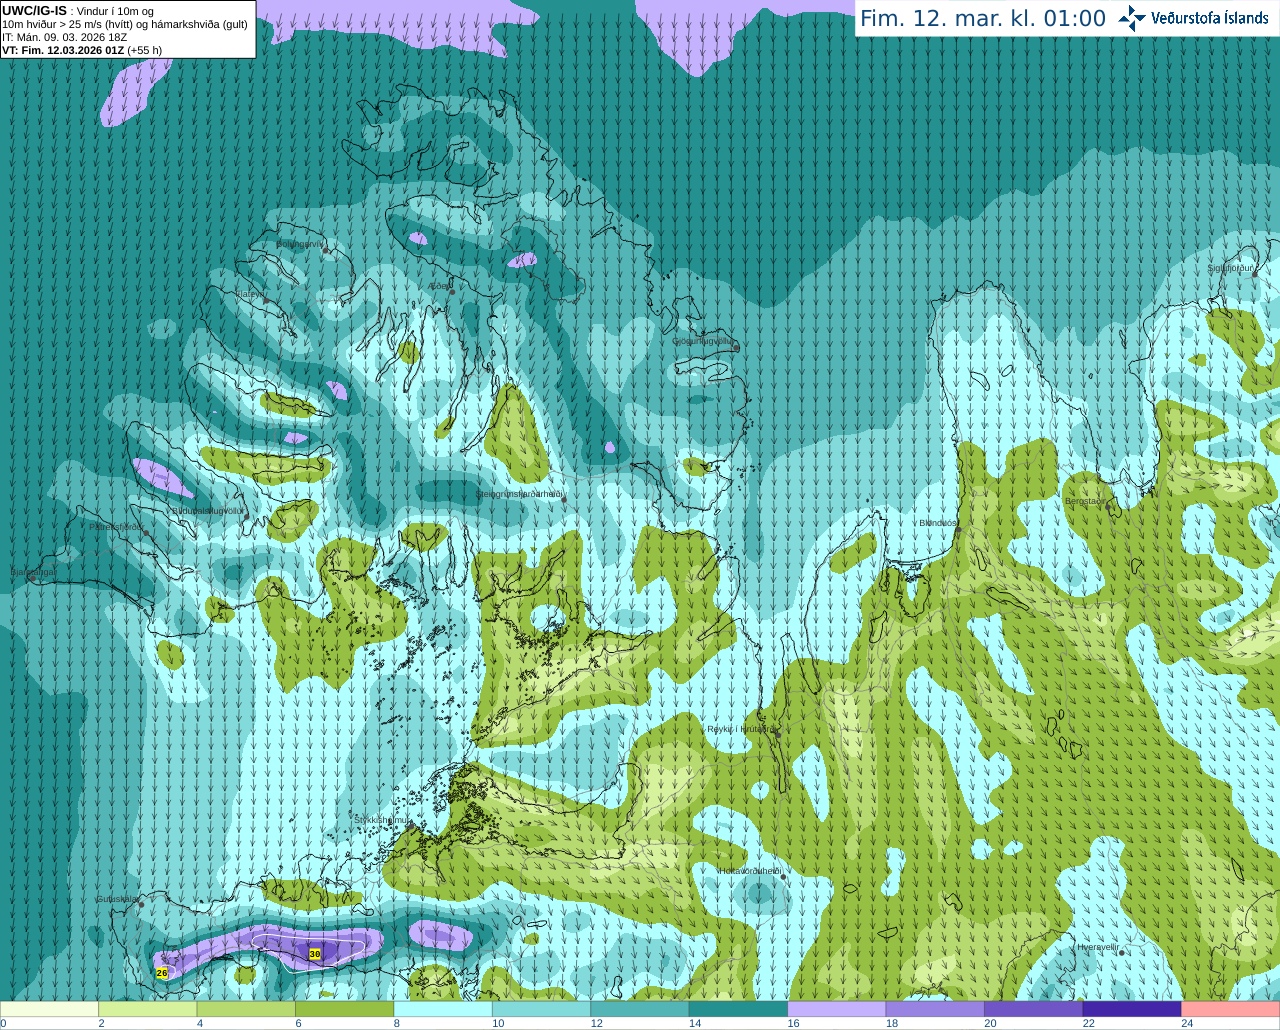The height and width of the screenshot is (1030, 1280).
Task: Click the Steingrímsfjarðarheiði station label
Action: coord(519,494)
